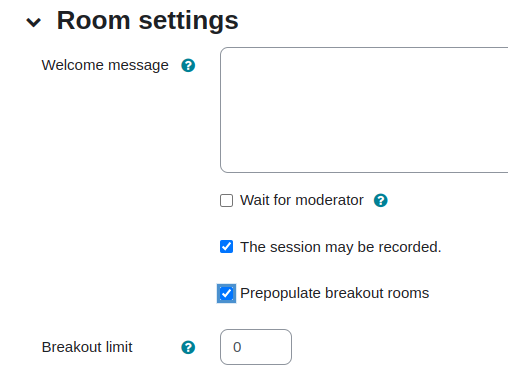Enable the Wait for moderator checkbox
Image resolution: width=508 pixels, height=377 pixels.
[x=226, y=201]
